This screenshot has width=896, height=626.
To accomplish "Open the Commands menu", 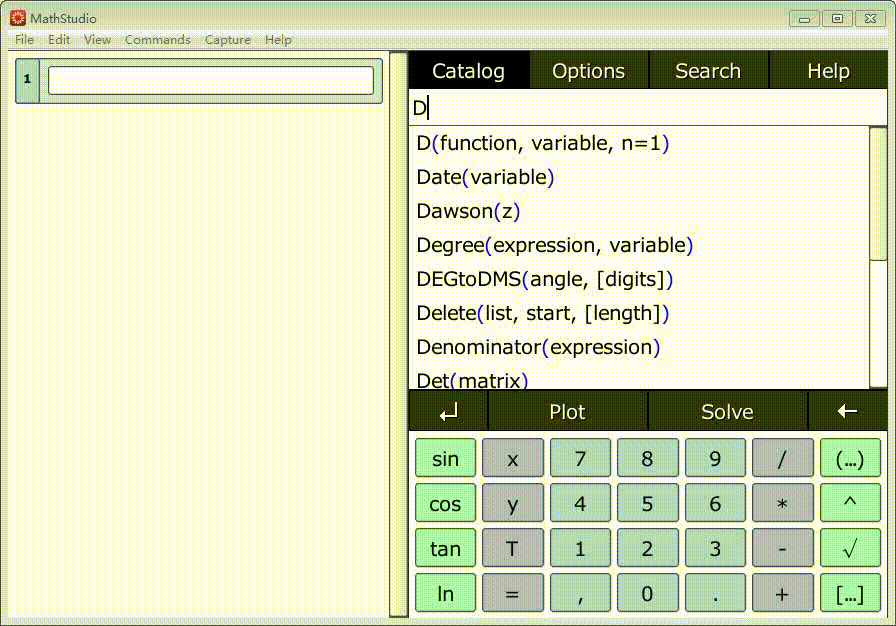I will (158, 39).
